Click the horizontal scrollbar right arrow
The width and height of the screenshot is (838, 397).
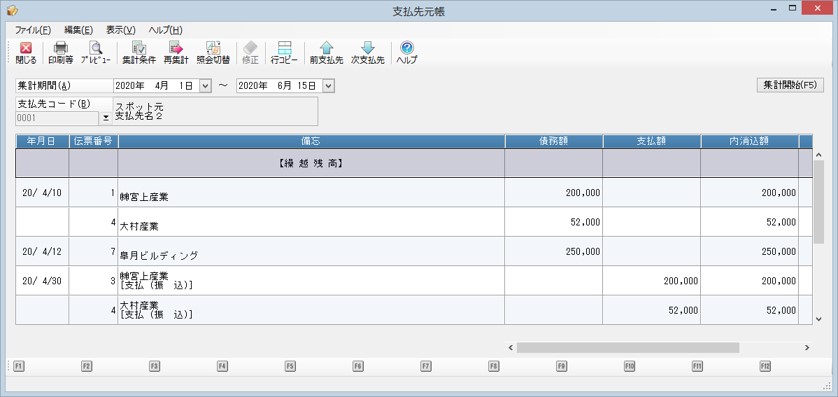(807, 348)
